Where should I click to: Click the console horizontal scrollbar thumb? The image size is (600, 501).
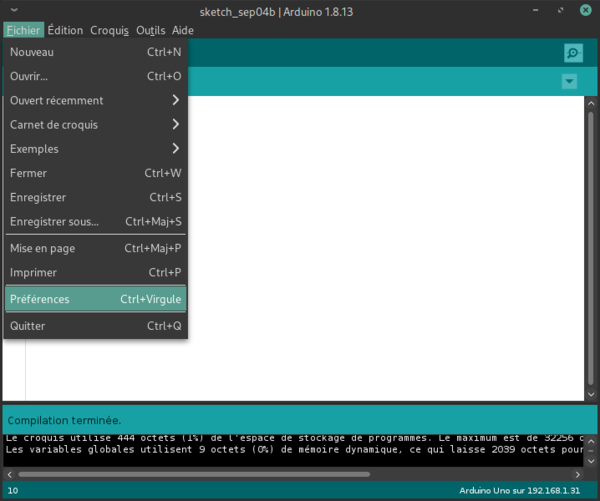[x=194, y=475]
